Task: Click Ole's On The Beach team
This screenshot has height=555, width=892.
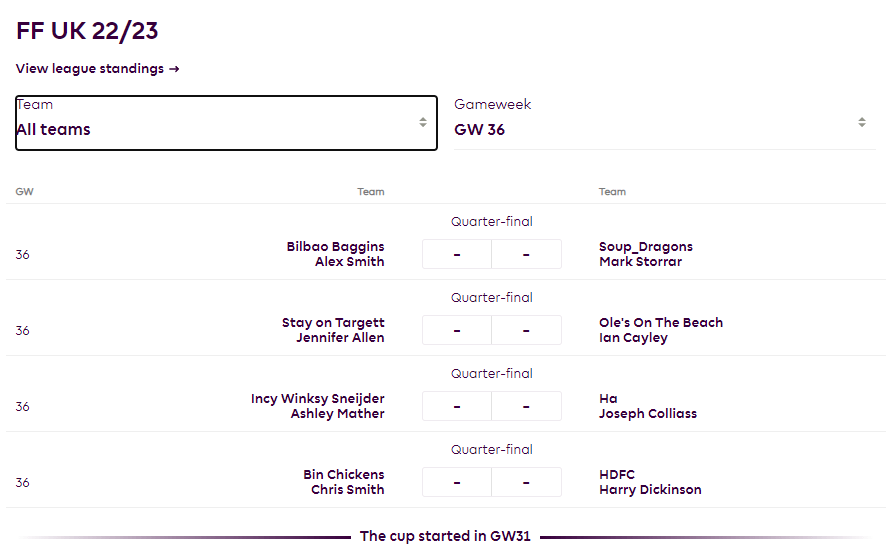Action: coord(661,322)
